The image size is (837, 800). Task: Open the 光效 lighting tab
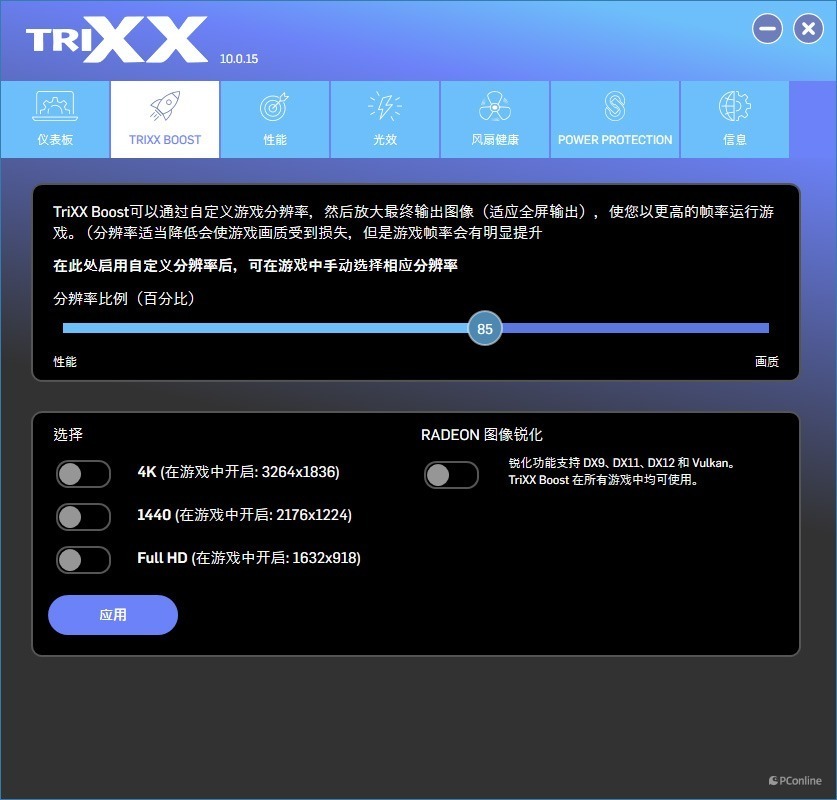tap(385, 120)
